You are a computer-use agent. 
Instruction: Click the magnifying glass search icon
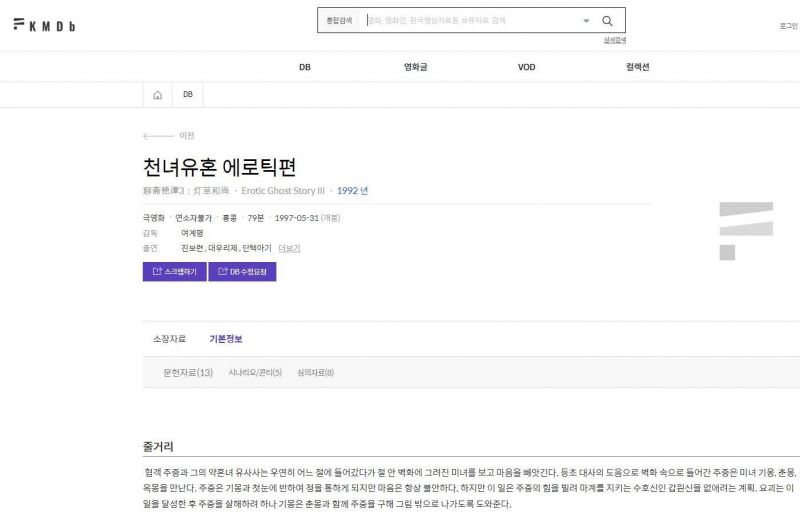[607, 20]
